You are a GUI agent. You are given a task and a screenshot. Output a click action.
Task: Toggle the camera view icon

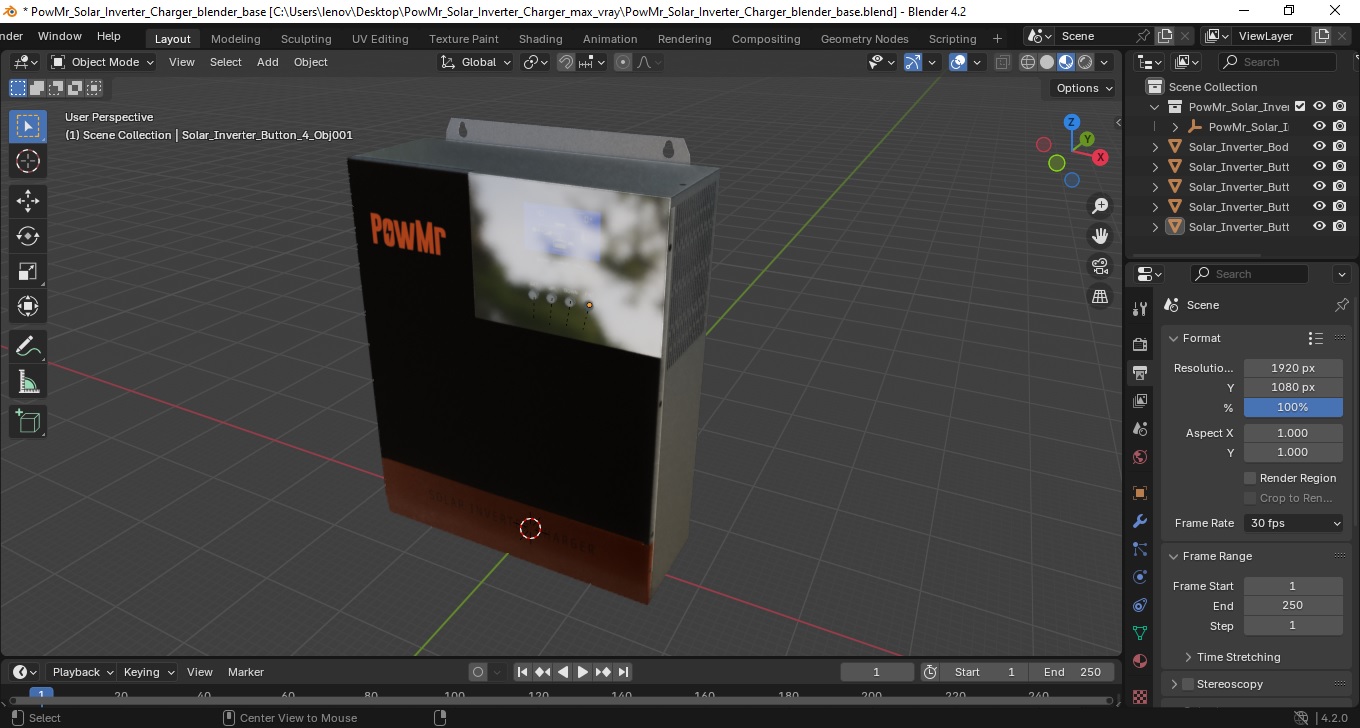(1100, 266)
